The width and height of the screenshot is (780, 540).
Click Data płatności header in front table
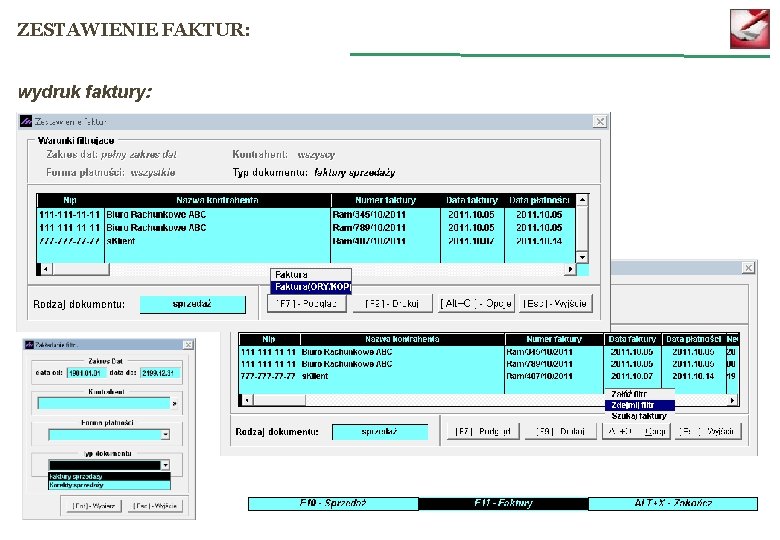(539, 200)
